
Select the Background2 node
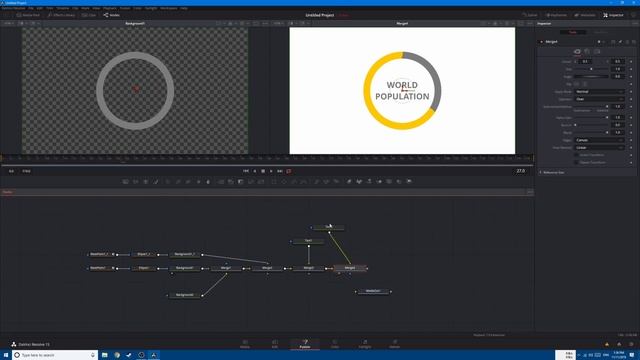[184, 295]
